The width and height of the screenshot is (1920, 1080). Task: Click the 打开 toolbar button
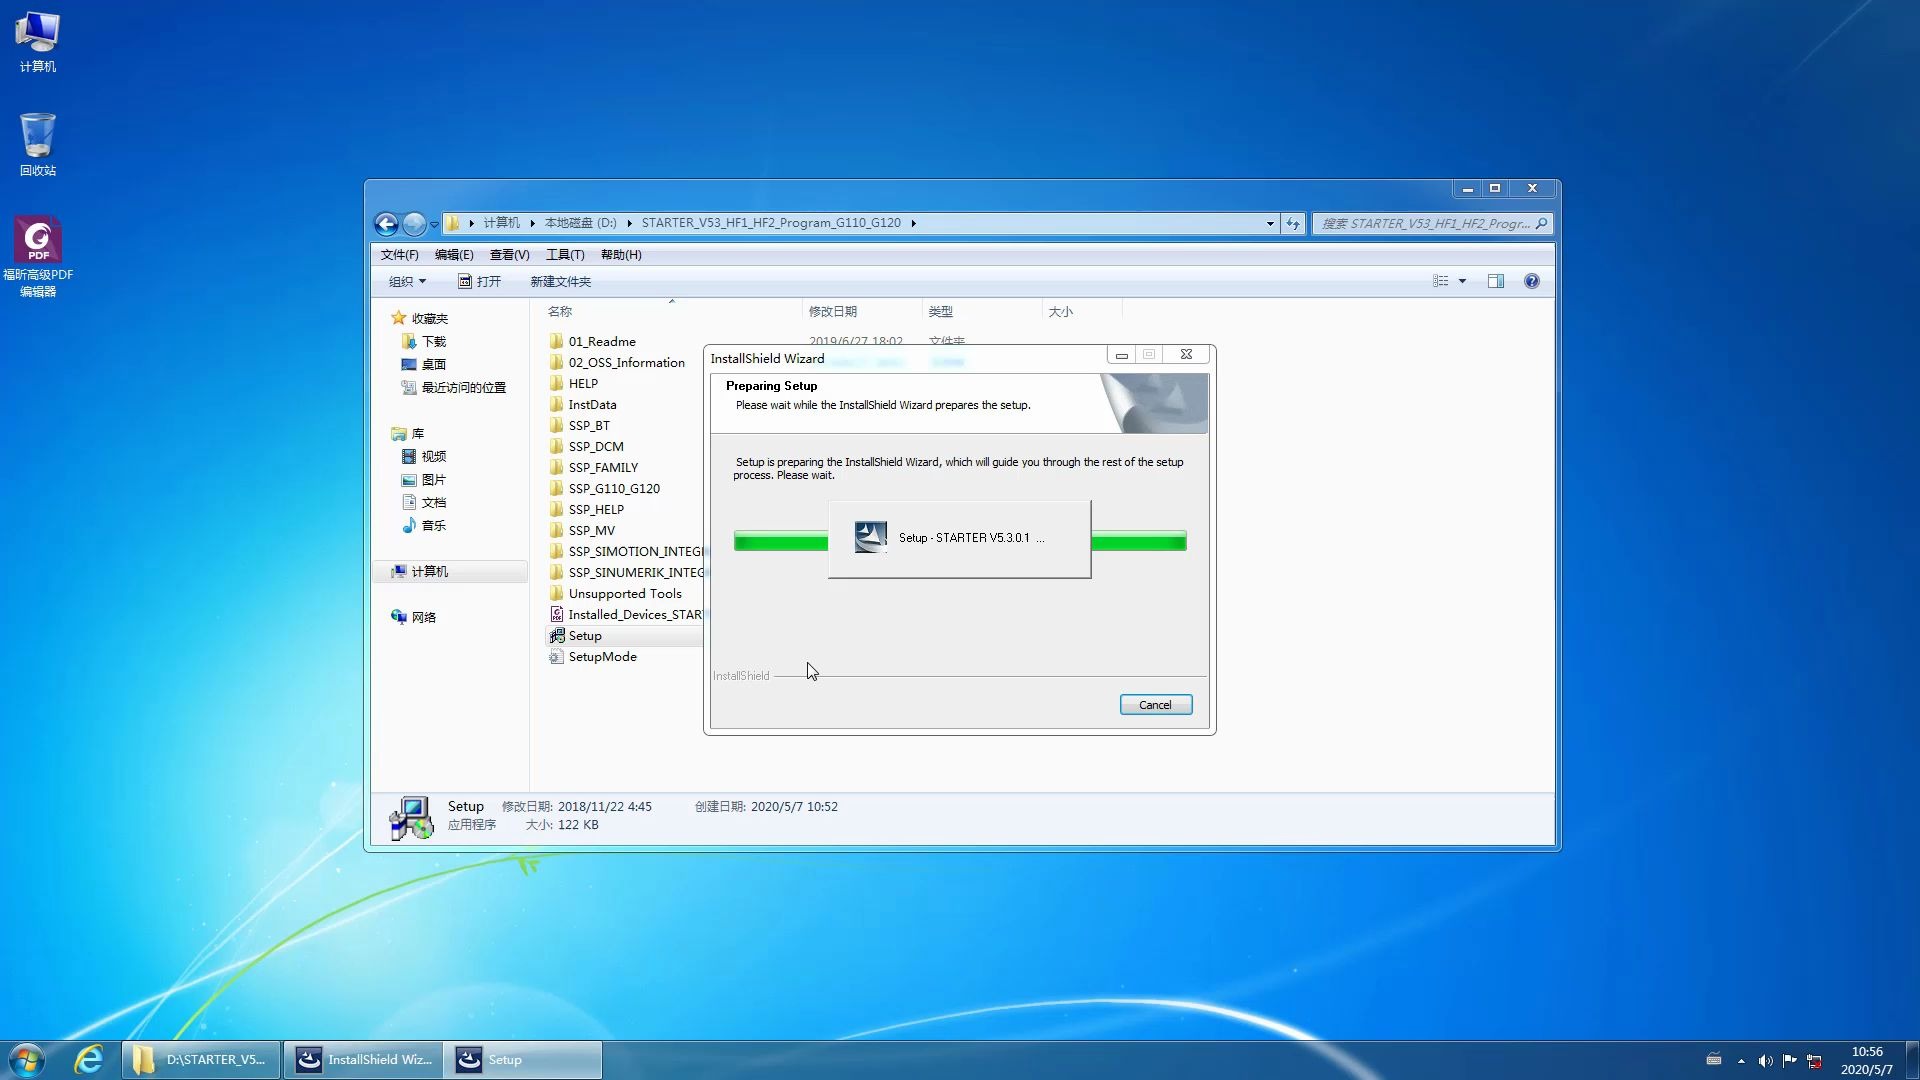pos(479,281)
